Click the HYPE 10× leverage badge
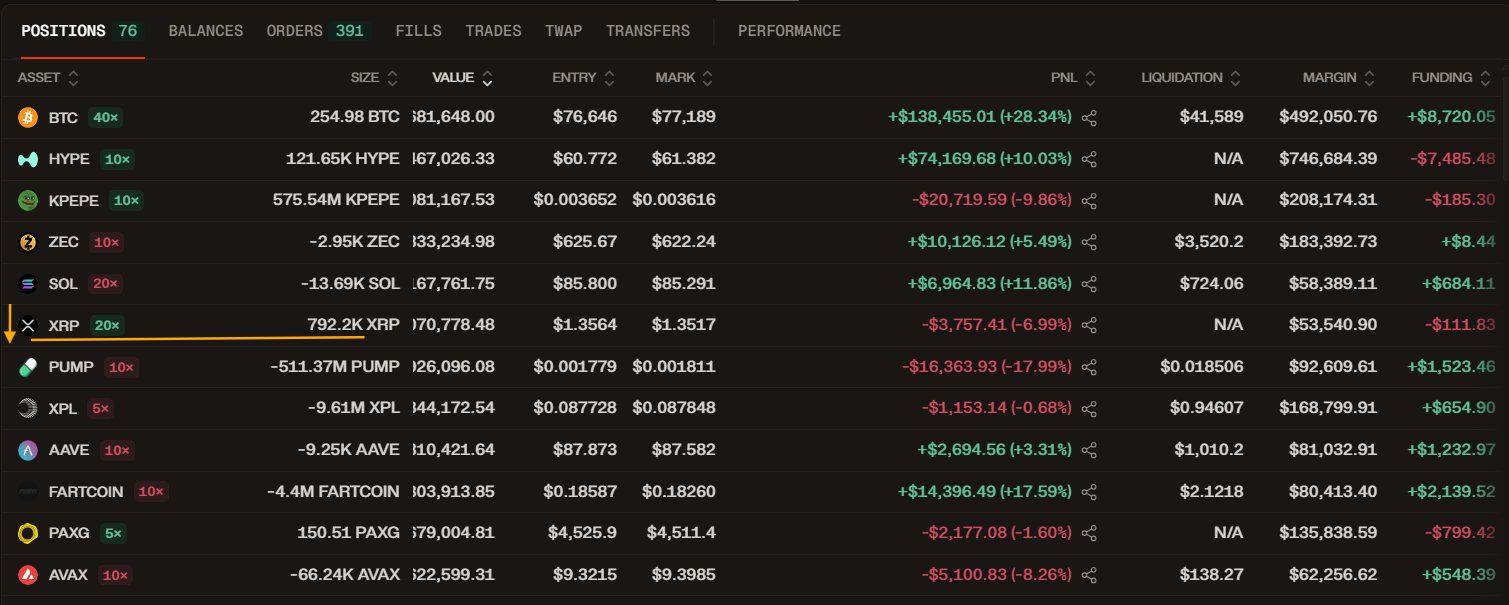Screen dimensions: 1509x605 [x=118, y=159]
